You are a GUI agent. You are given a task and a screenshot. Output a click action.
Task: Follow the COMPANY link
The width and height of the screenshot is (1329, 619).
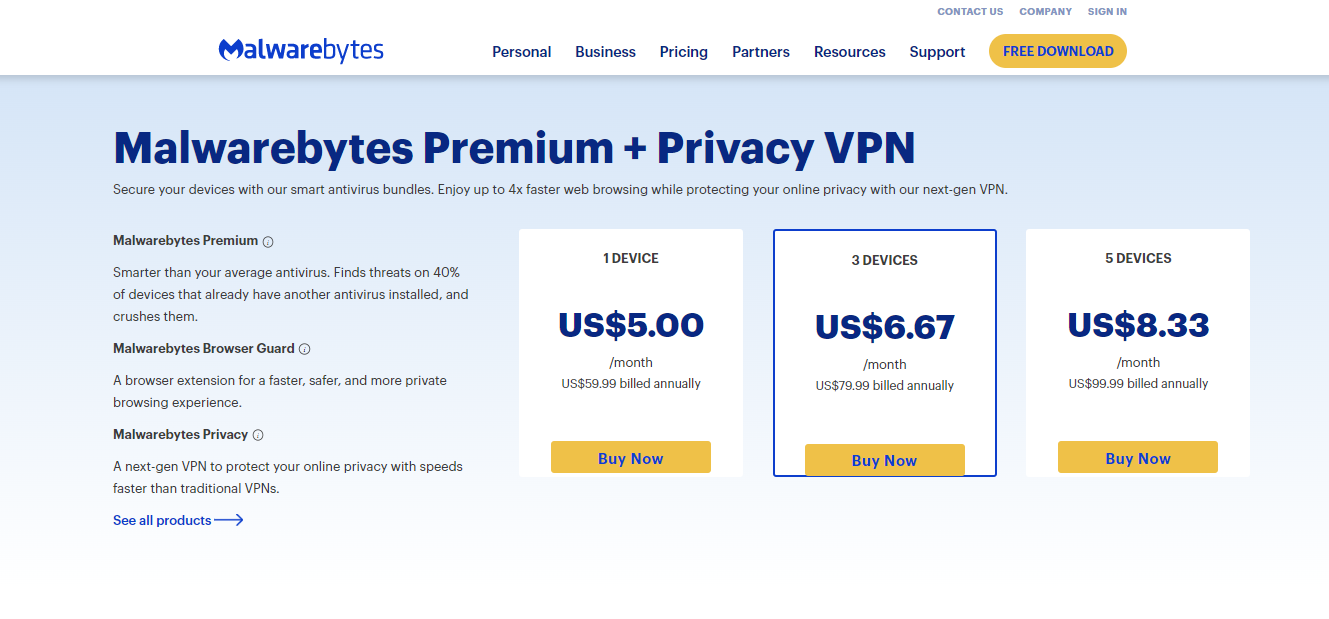[x=1046, y=12]
